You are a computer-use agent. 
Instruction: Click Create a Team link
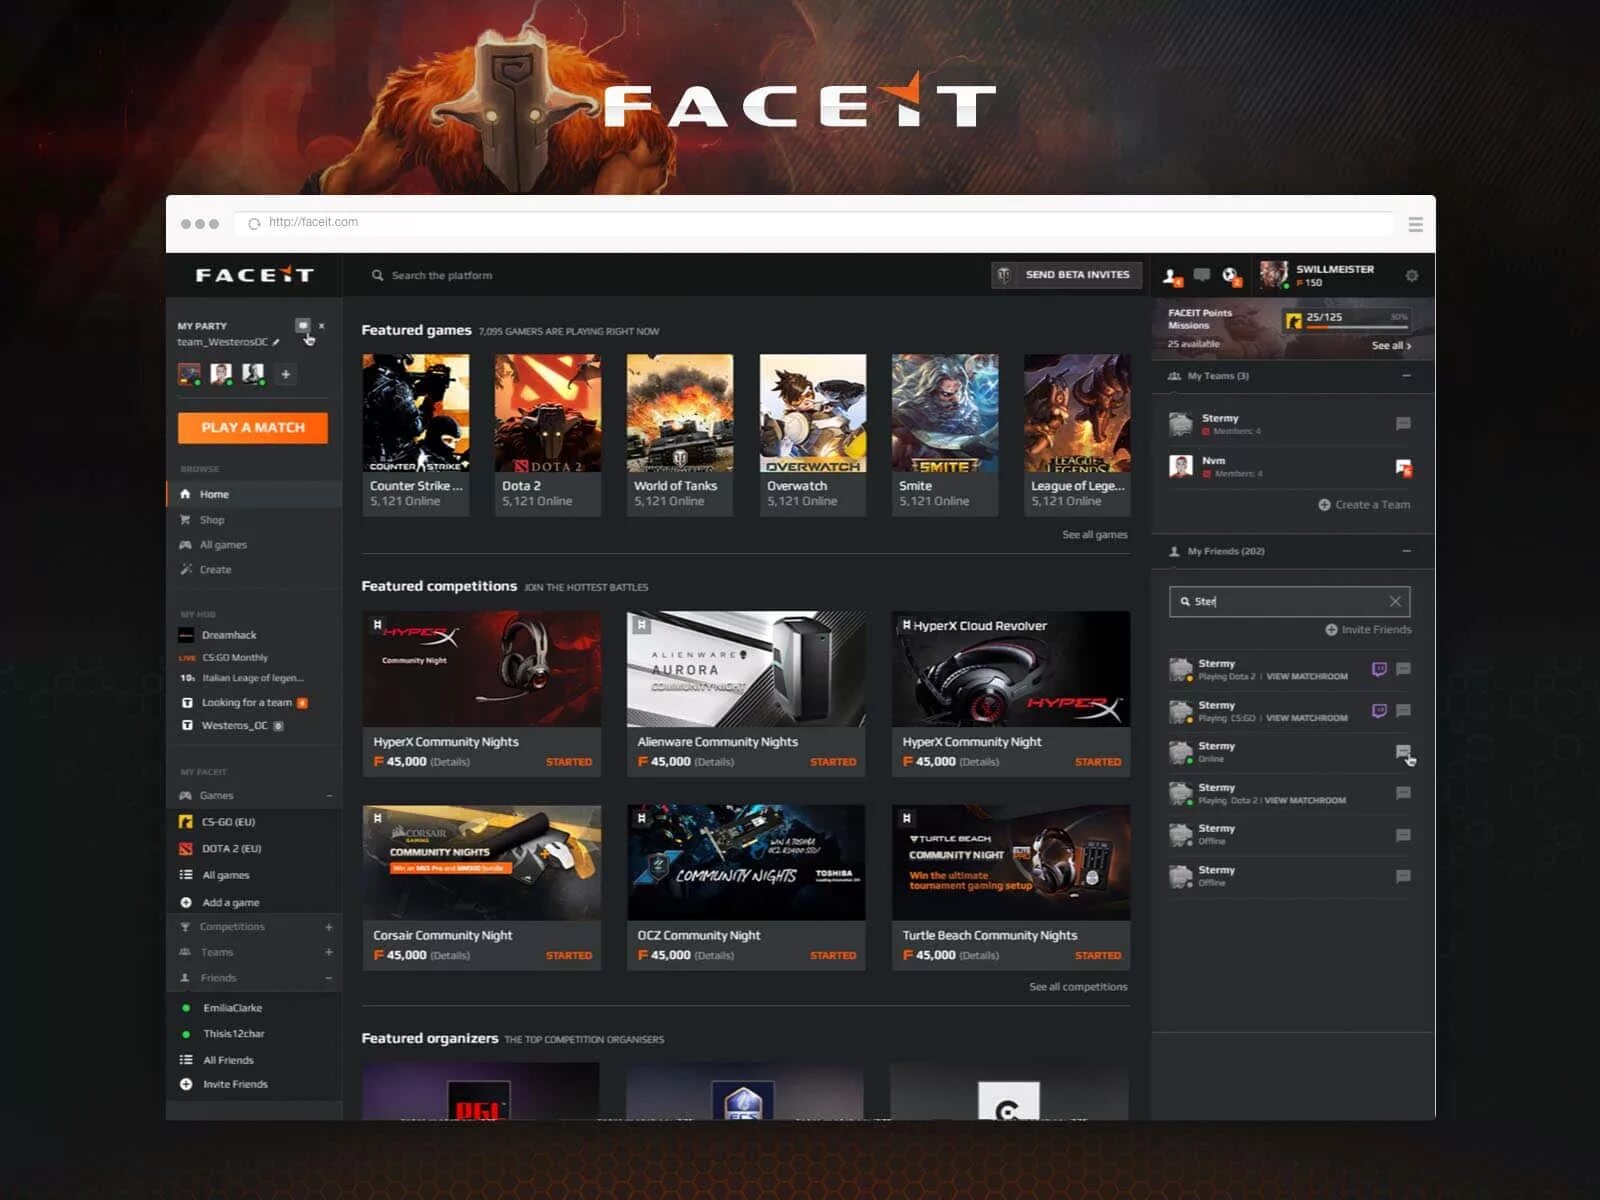coord(1364,505)
